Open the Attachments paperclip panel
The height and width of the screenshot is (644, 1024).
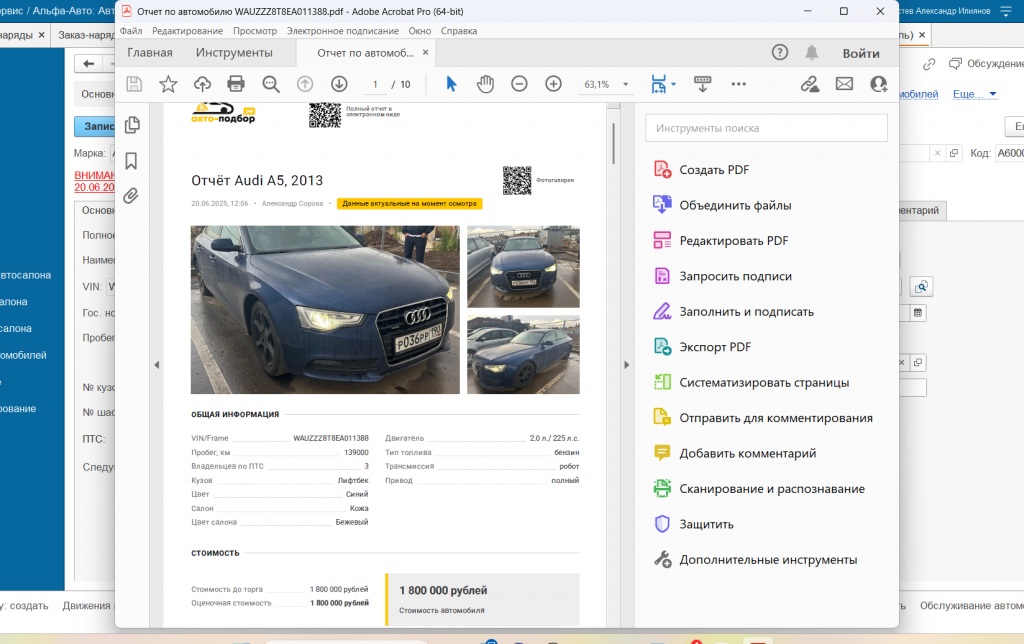pos(131,196)
